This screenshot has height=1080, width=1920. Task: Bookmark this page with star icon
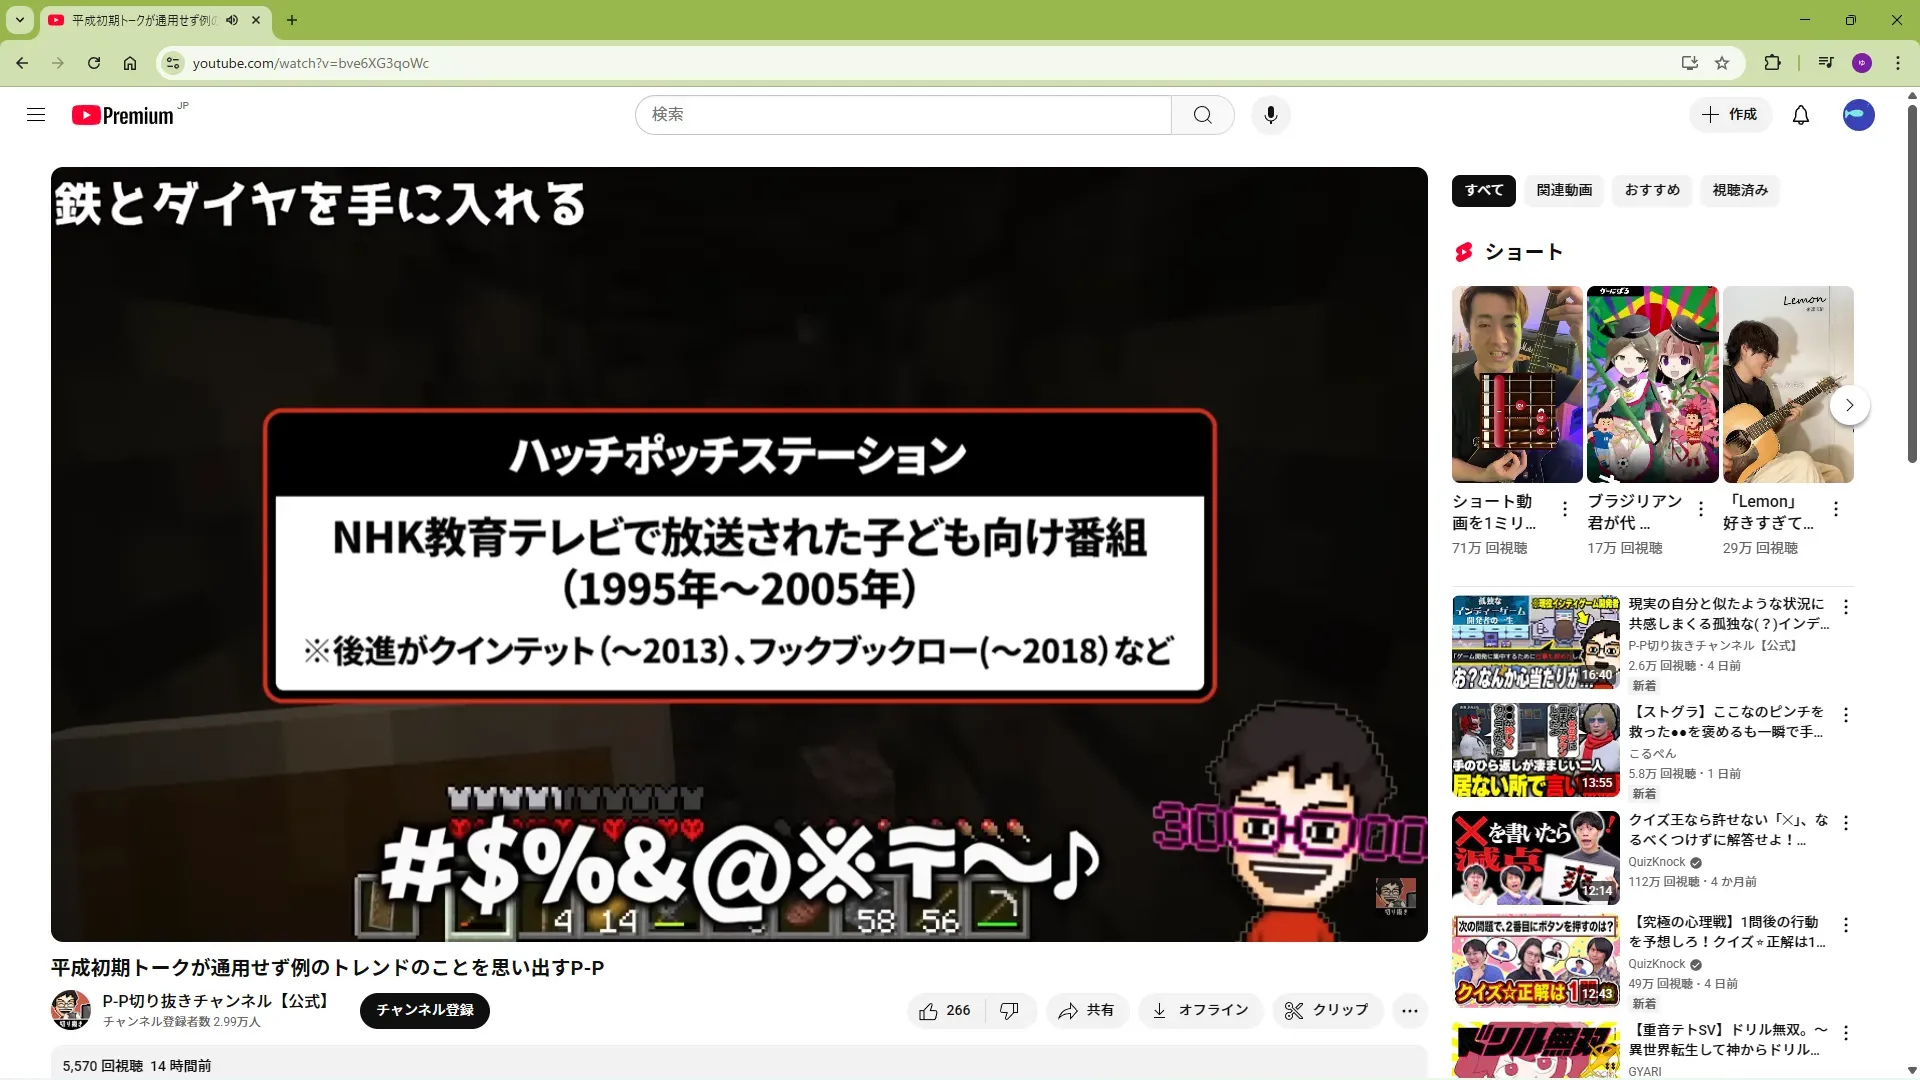point(1722,63)
